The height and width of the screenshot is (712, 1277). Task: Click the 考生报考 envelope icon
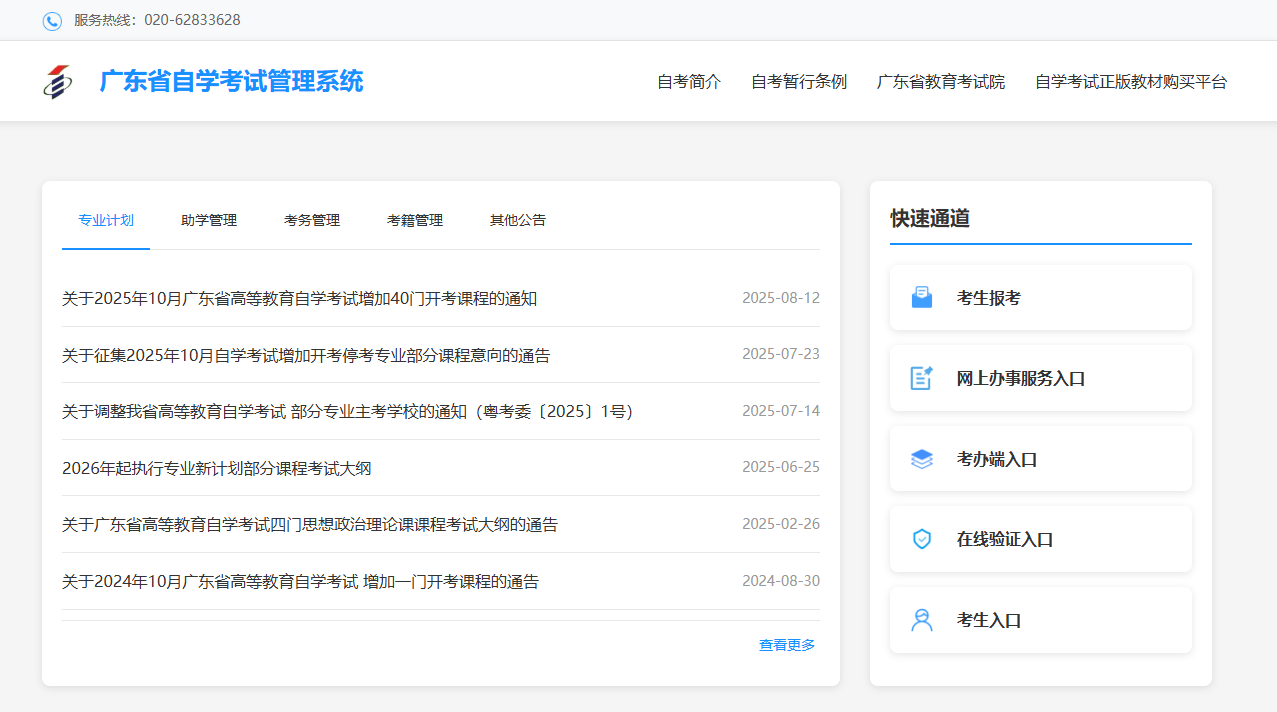pos(921,298)
